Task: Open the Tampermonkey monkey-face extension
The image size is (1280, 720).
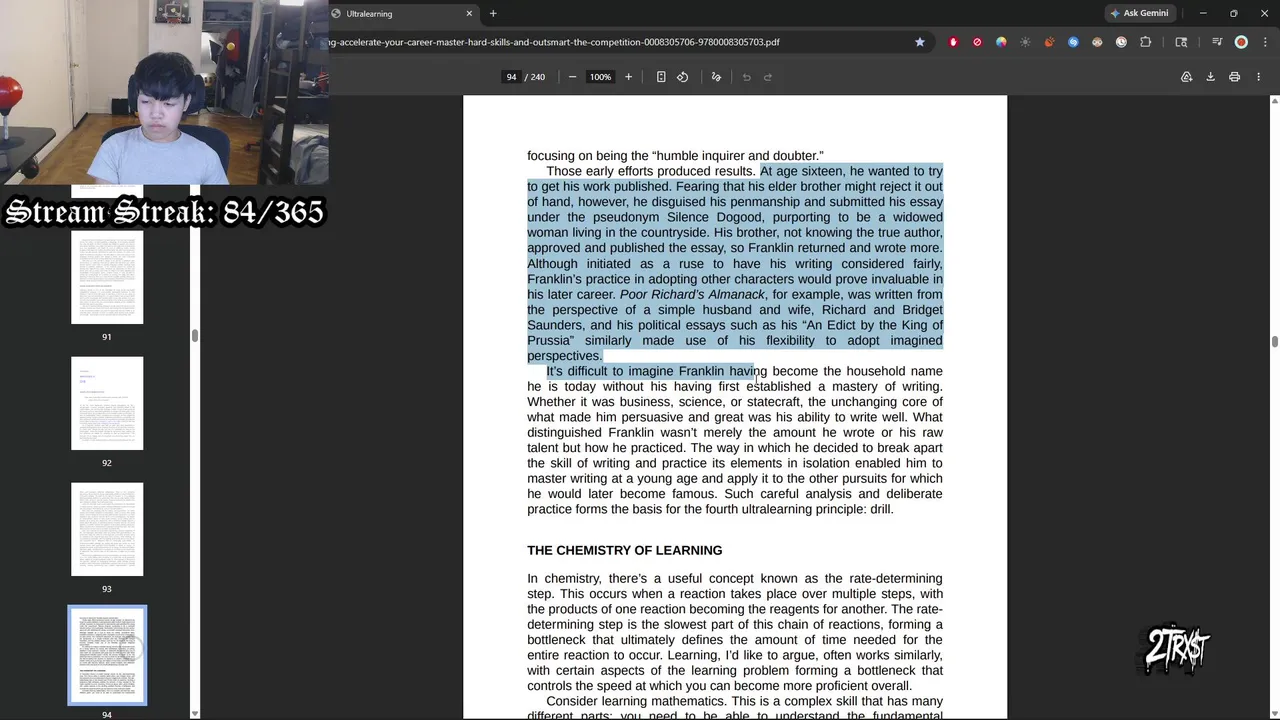Action: (x=1097, y=42)
